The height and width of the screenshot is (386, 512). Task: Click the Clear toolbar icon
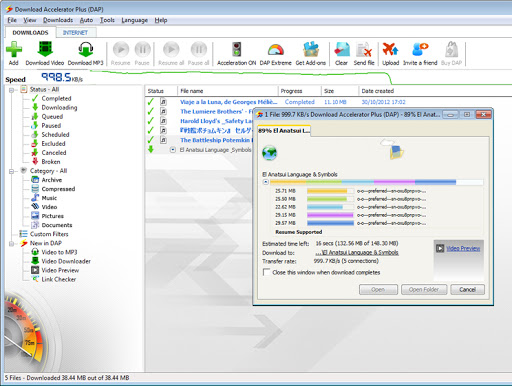(x=342, y=50)
